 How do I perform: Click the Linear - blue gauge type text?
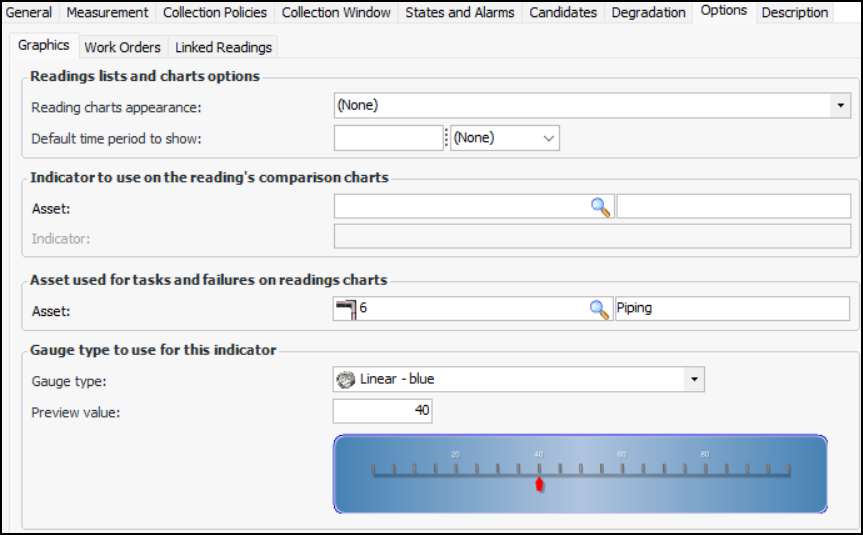397,379
